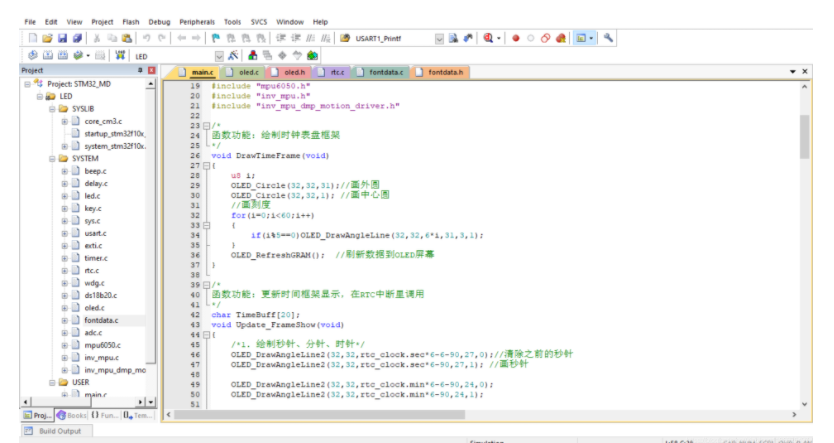Switch to the Books panel tab

tap(71, 415)
